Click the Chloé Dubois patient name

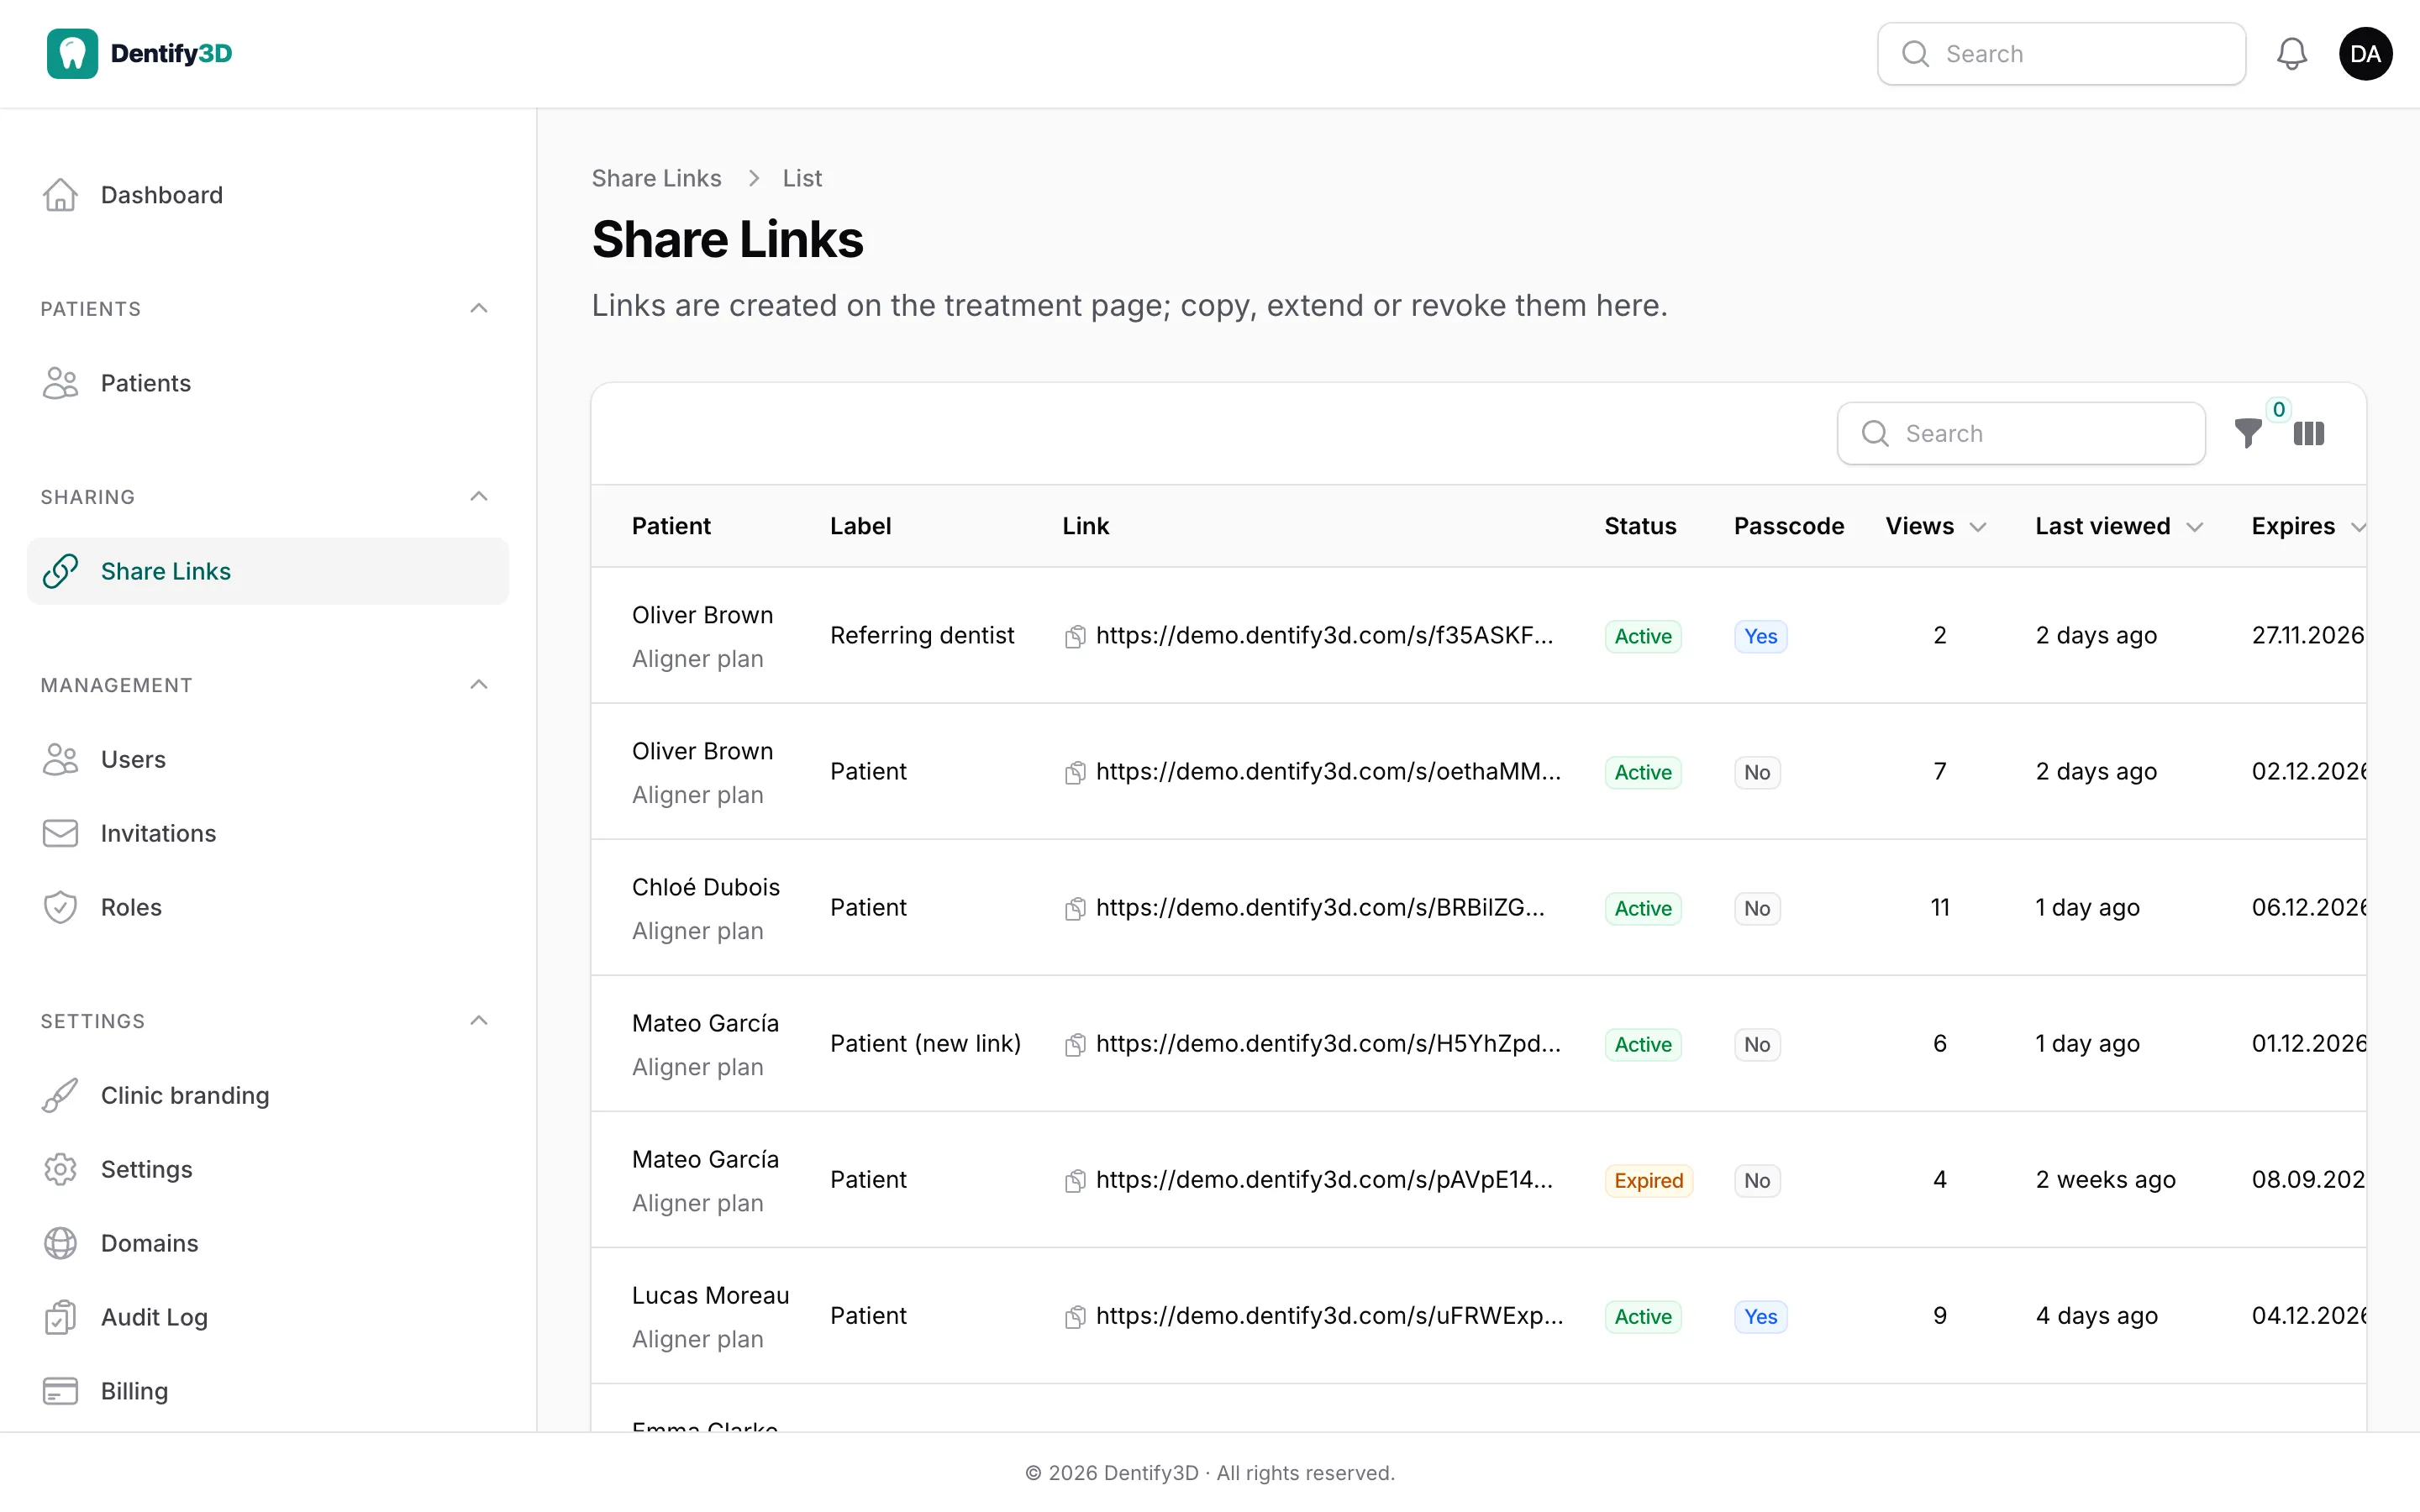706,887
